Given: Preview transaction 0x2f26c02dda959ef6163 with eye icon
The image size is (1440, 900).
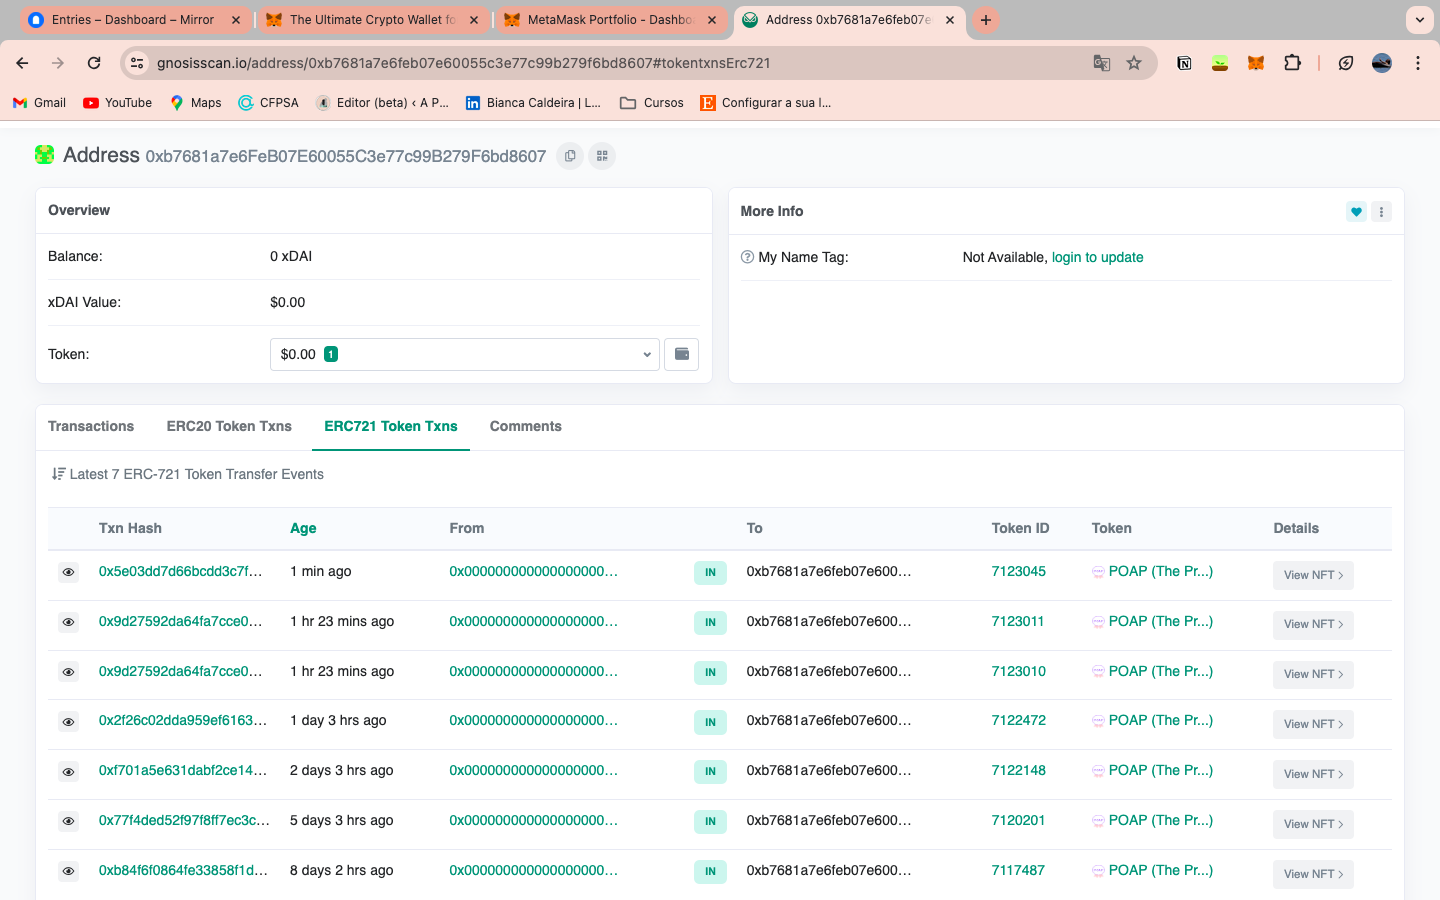Looking at the screenshot, I should [x=68, y=721].
